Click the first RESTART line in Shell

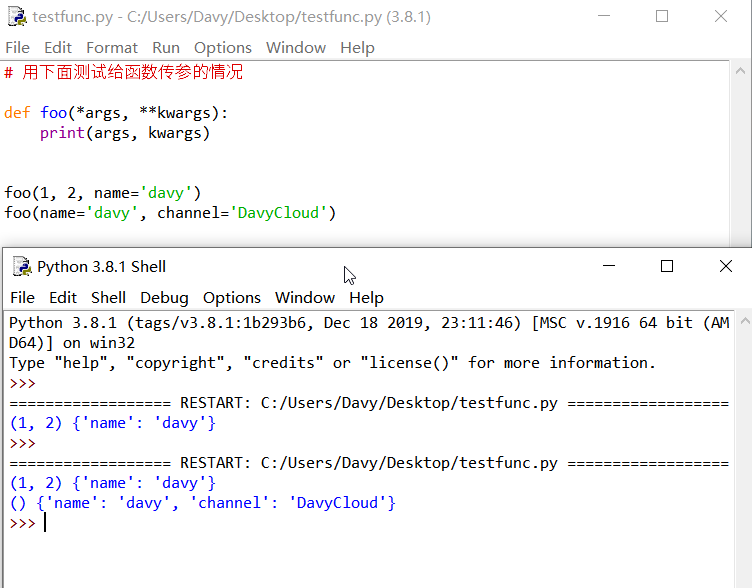pyautogui.click(x=369, y=403)
